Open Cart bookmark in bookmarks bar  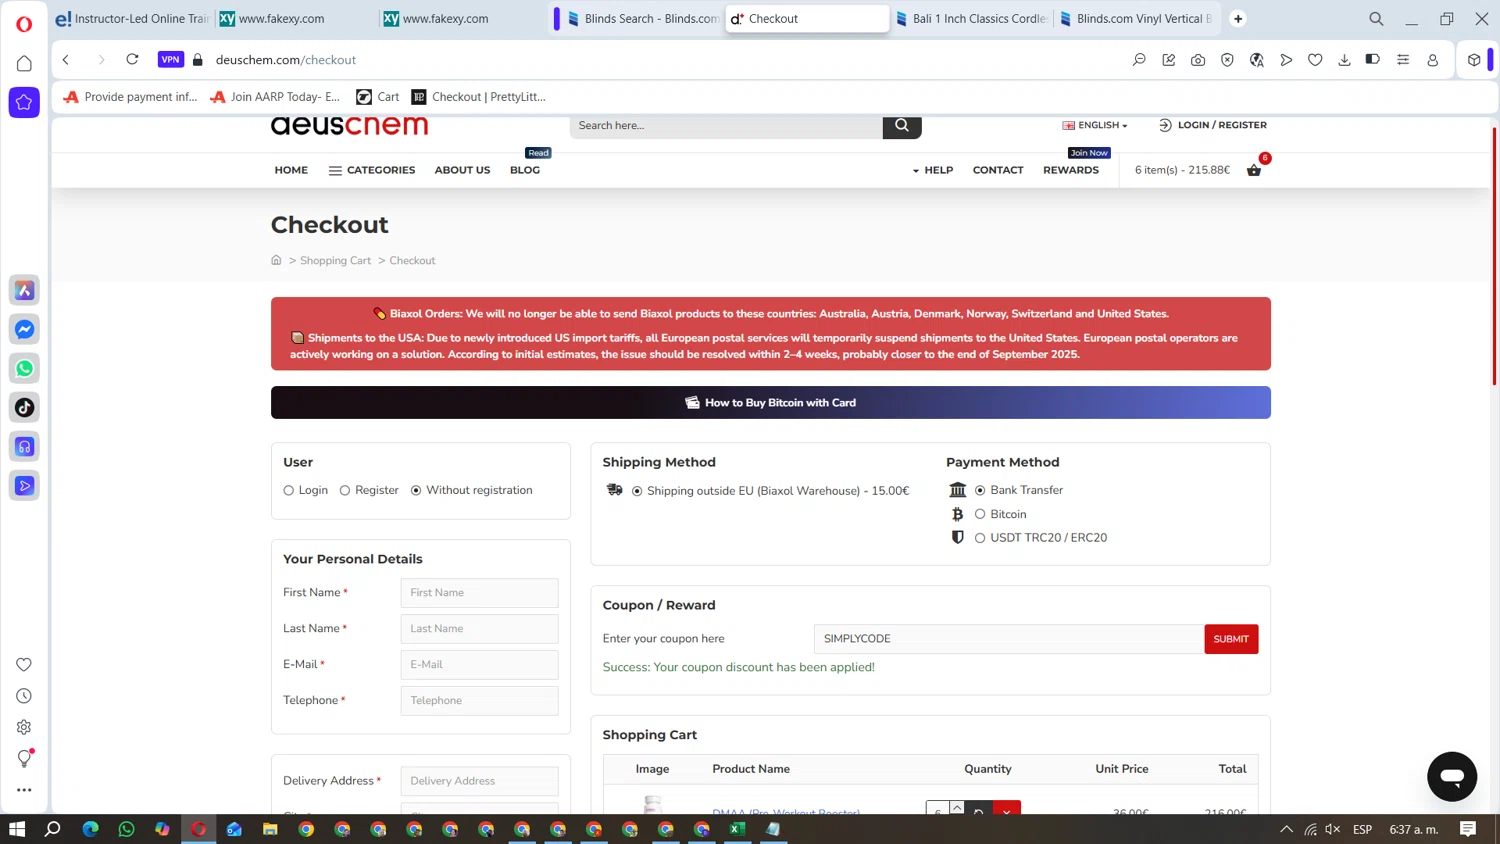pos(378,97)
